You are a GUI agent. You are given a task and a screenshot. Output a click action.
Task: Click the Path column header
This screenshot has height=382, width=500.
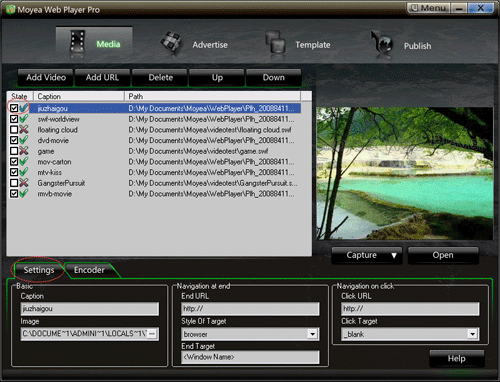[x=213, y=96]
